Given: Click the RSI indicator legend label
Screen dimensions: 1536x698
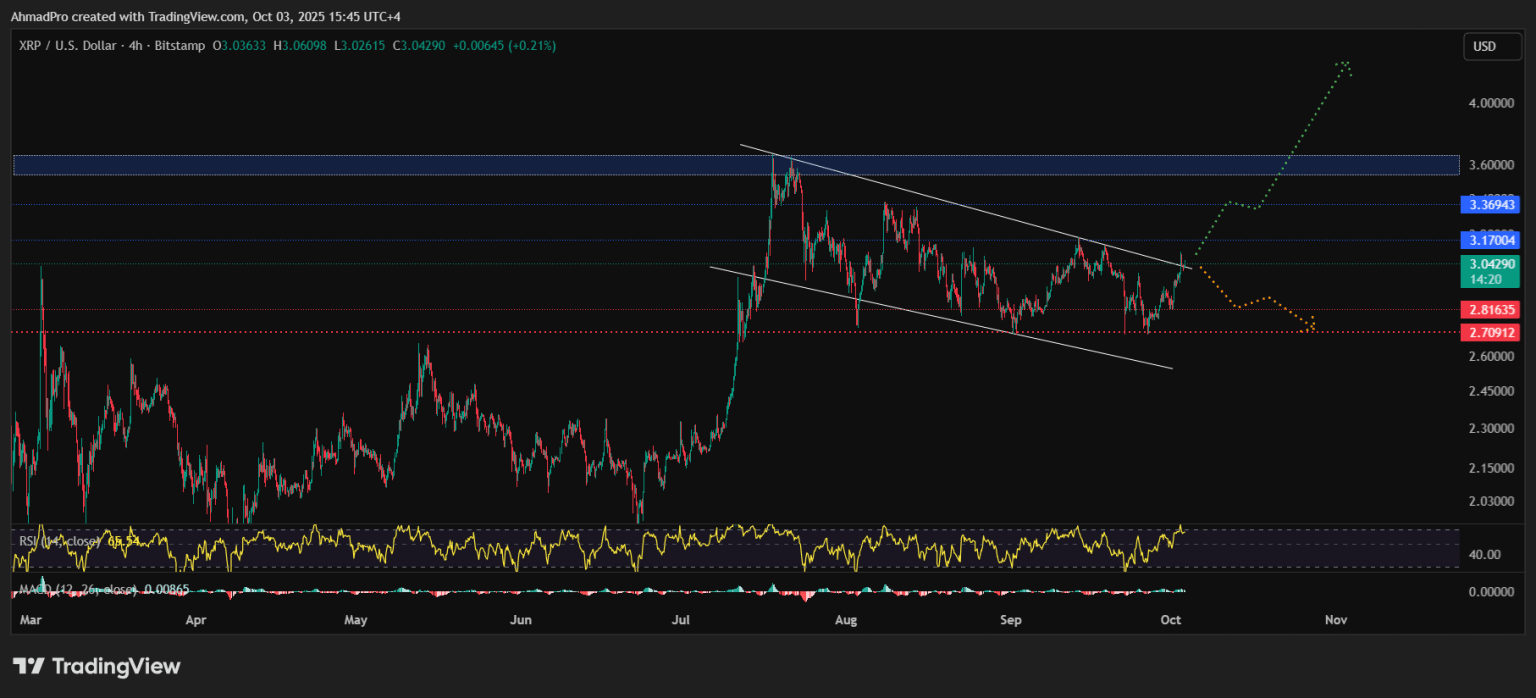Looking at the screenshot, I should click(x=60, y=541).
